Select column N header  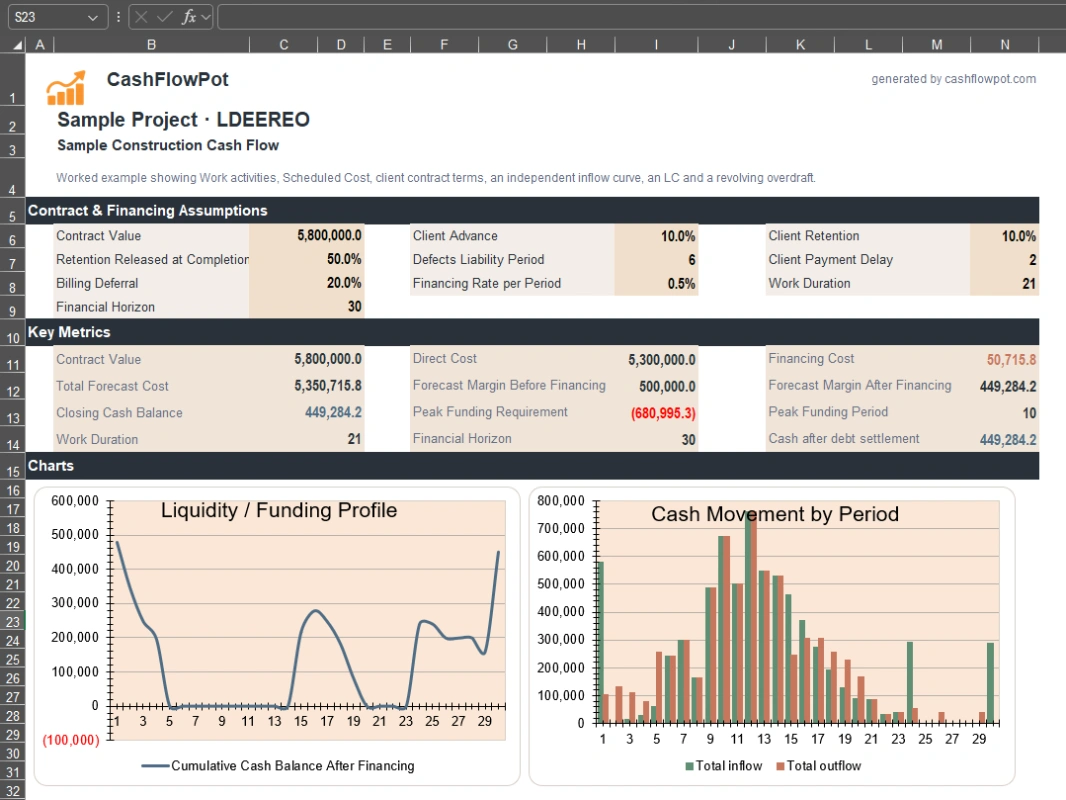pyautogui.click(x=1005, y=45)
